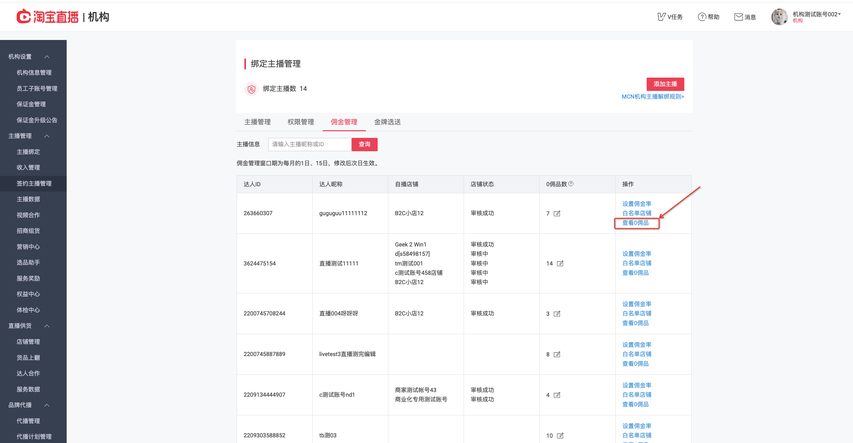This screenshot has width=853, height=443.
Task: Select the 佣金管理 tab
Action: [344, 122]
